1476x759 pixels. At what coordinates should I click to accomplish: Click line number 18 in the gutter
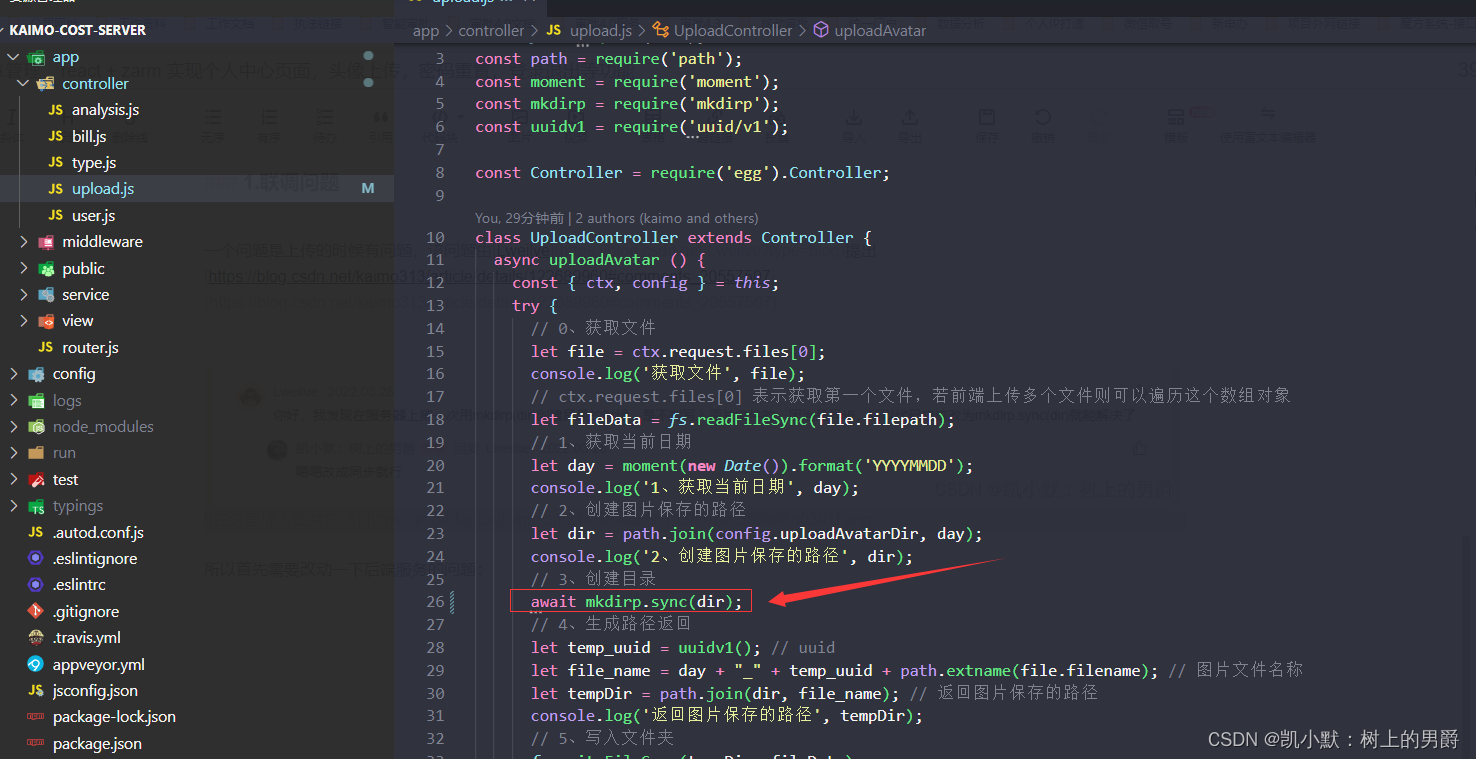click(x=435, y=419)
